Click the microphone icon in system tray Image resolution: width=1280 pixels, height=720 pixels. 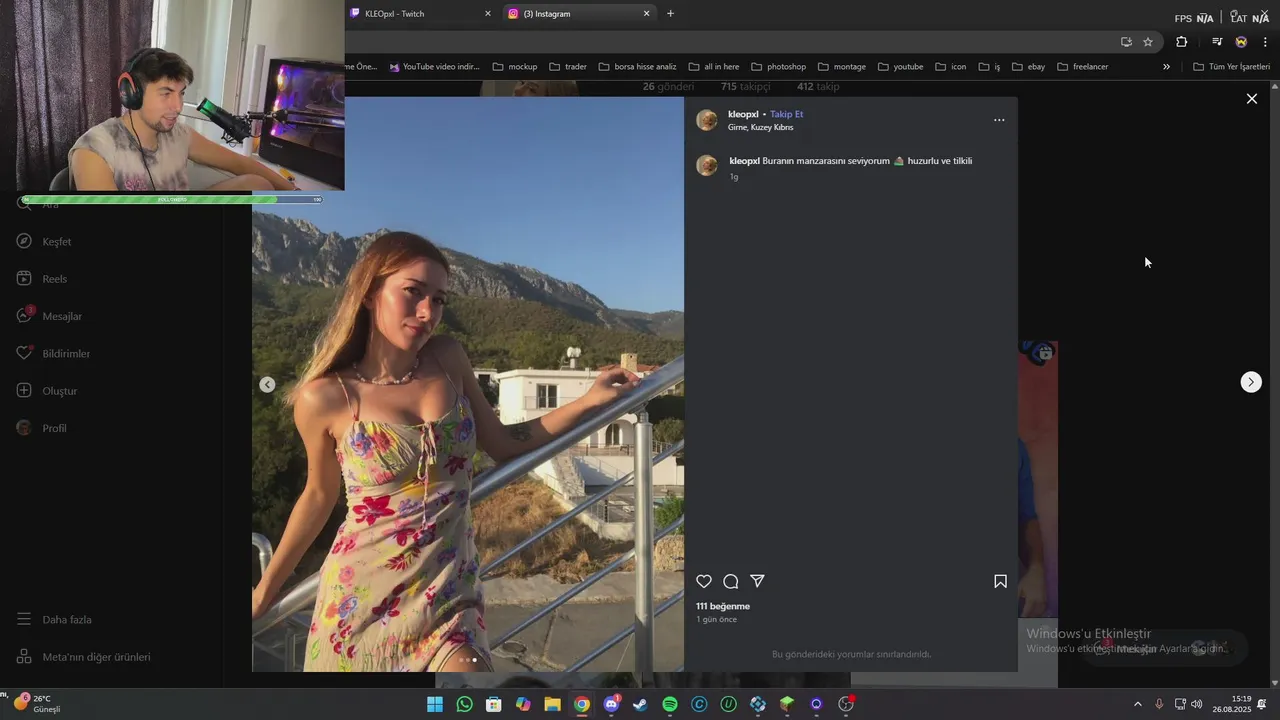tap(1159, 704)
